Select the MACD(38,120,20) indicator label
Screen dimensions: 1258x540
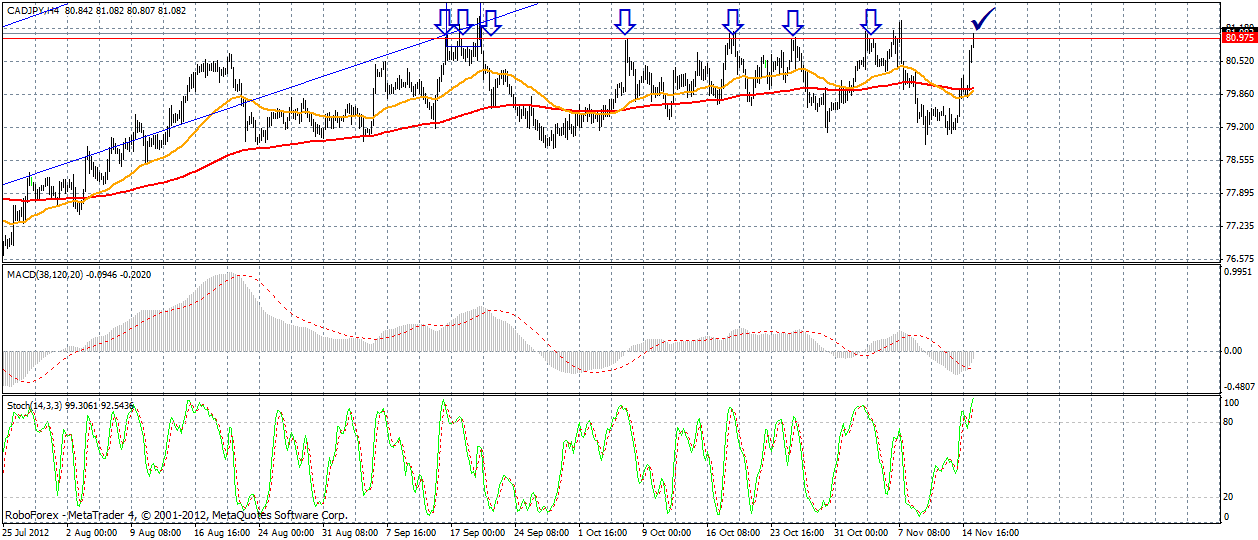point(45,273)
